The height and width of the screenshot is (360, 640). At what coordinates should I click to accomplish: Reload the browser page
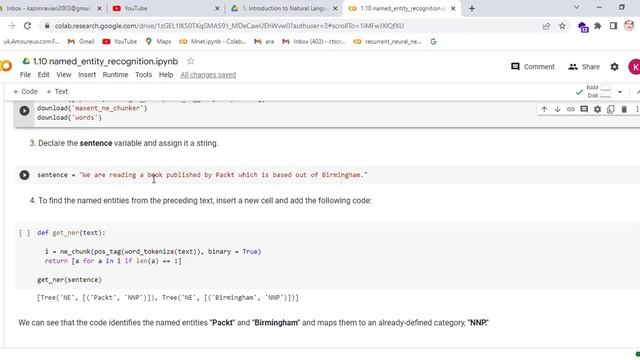pyautogui.click(x=27, y=26)
